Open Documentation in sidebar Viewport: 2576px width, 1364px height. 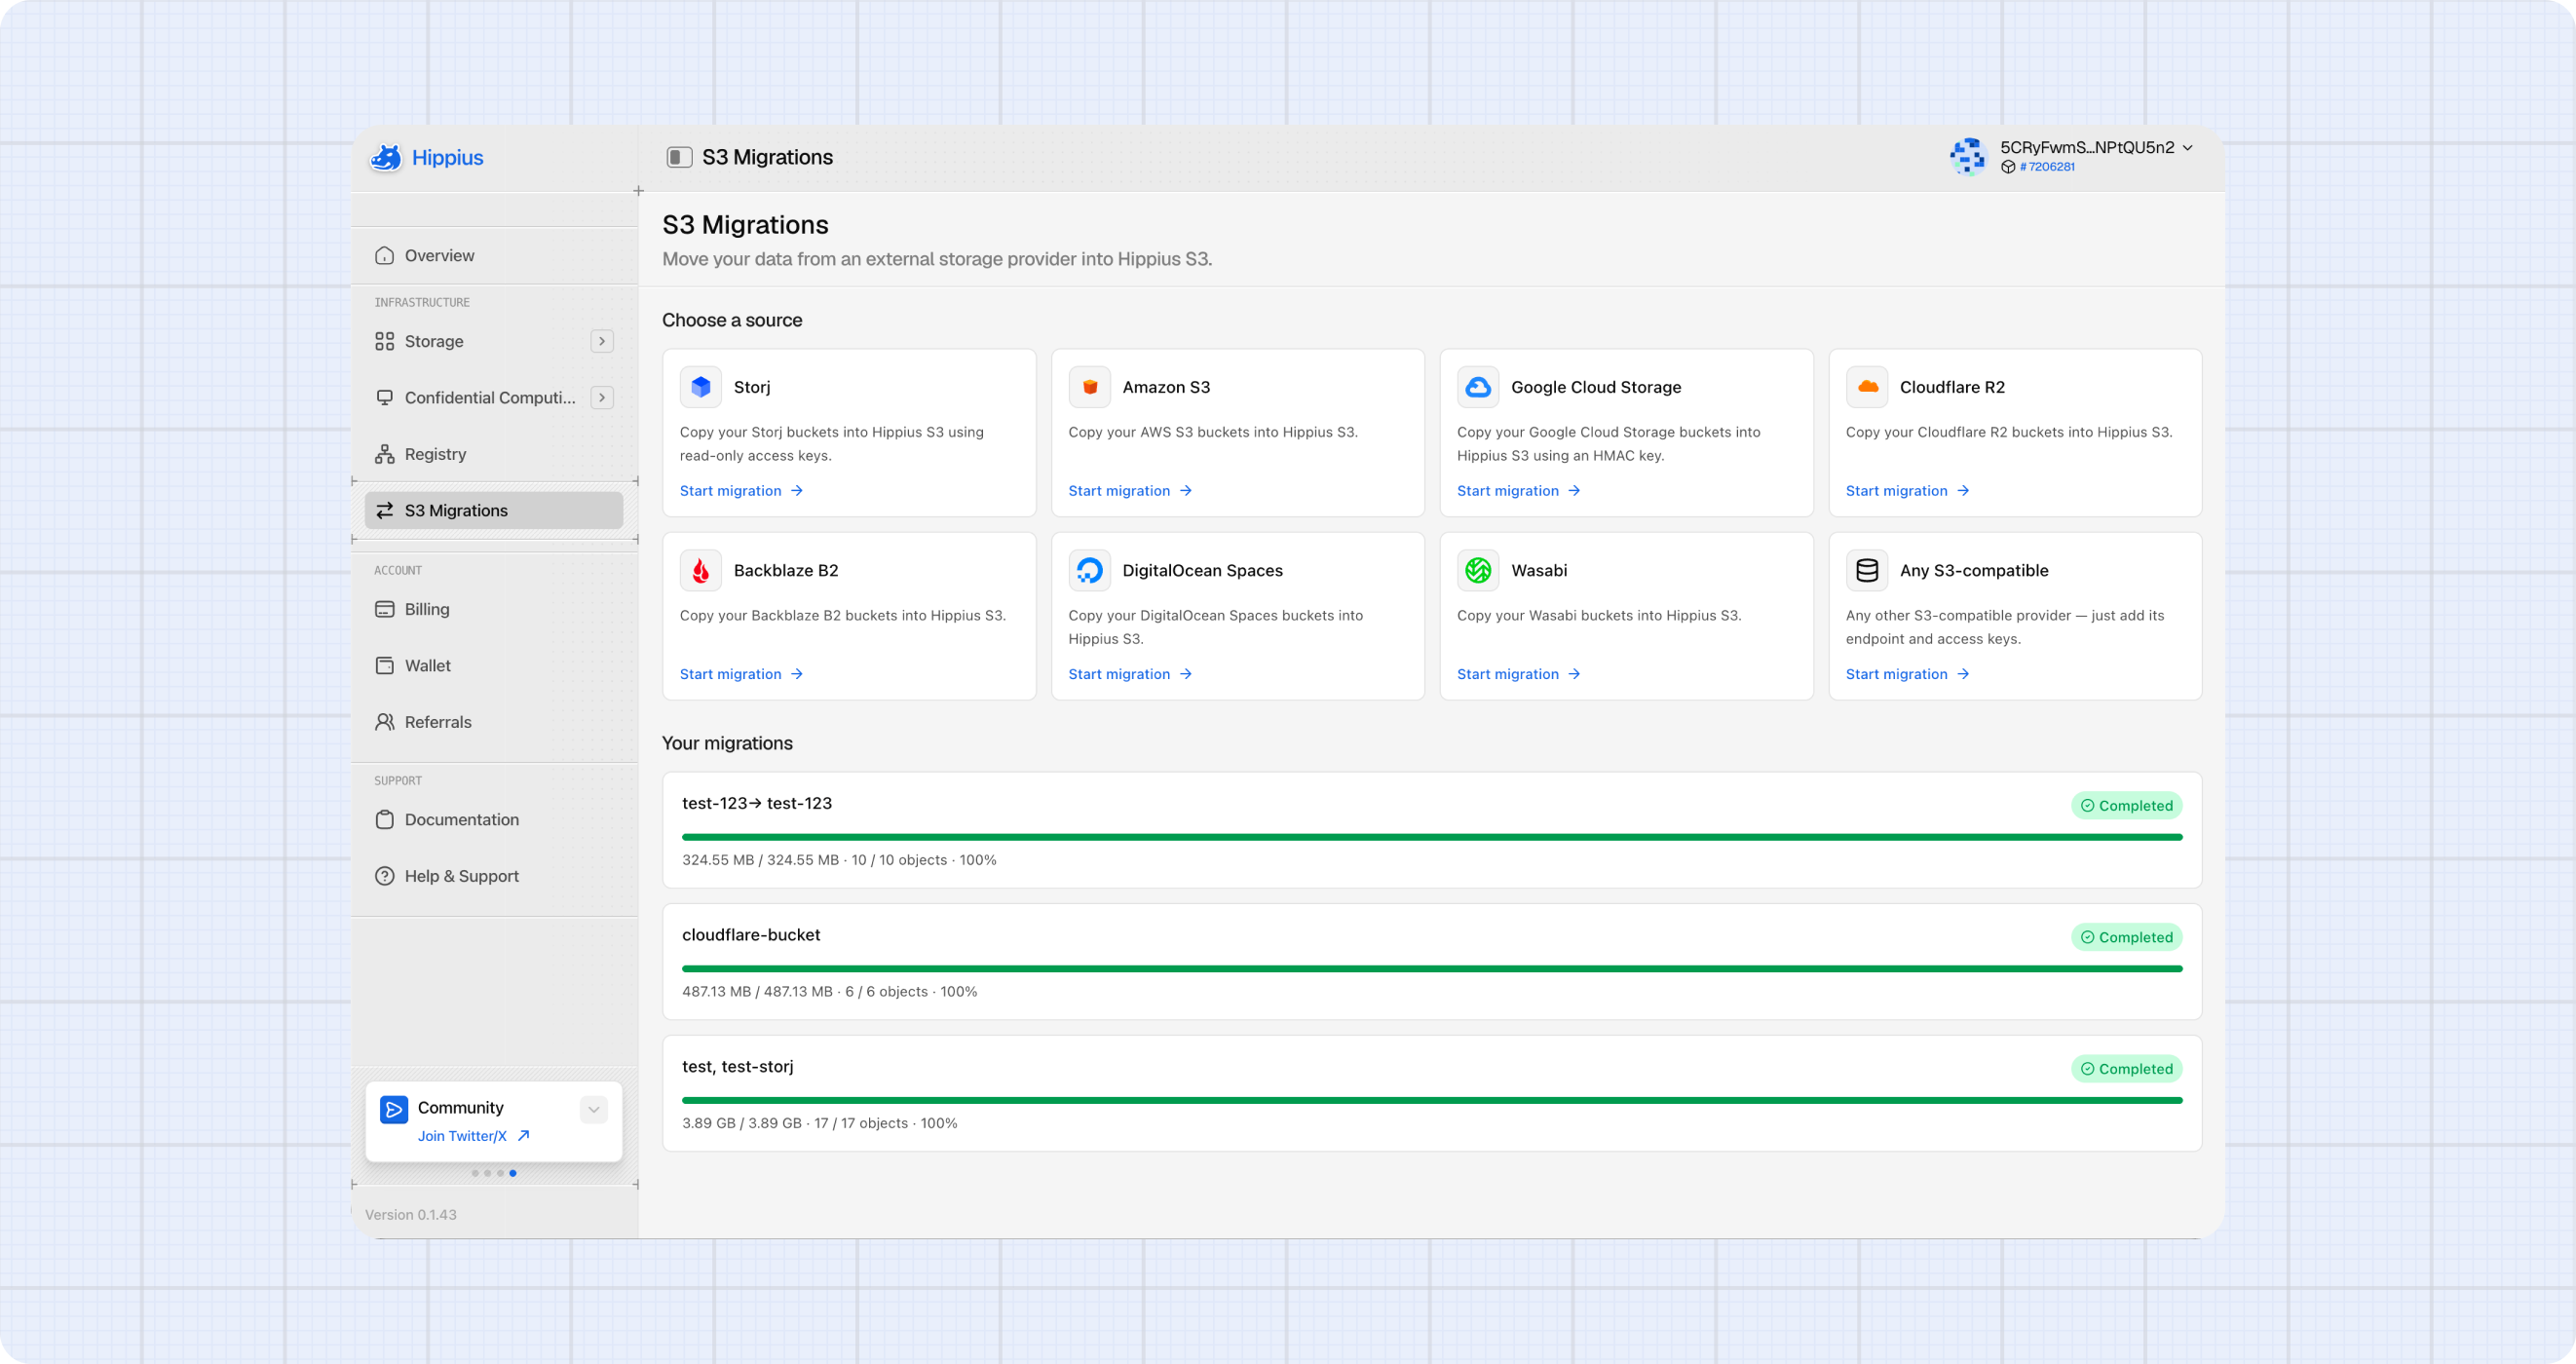pyautogui.click(x=494, y=819)
